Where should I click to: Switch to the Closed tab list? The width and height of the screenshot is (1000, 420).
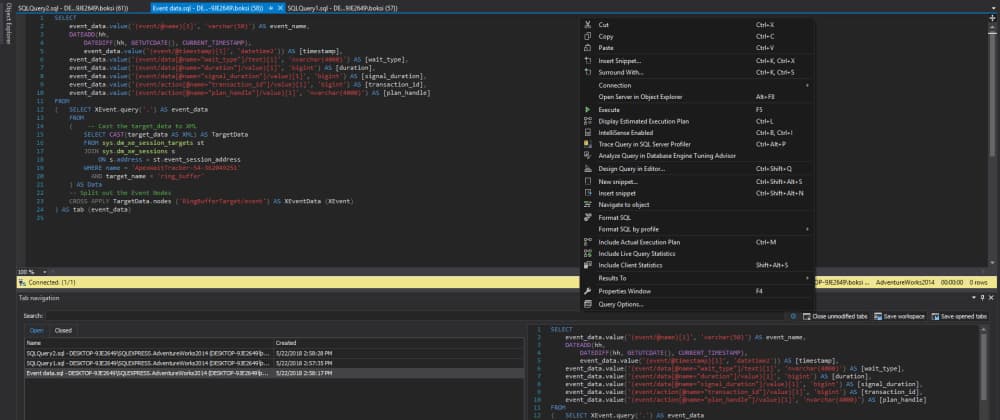[63, 330]
